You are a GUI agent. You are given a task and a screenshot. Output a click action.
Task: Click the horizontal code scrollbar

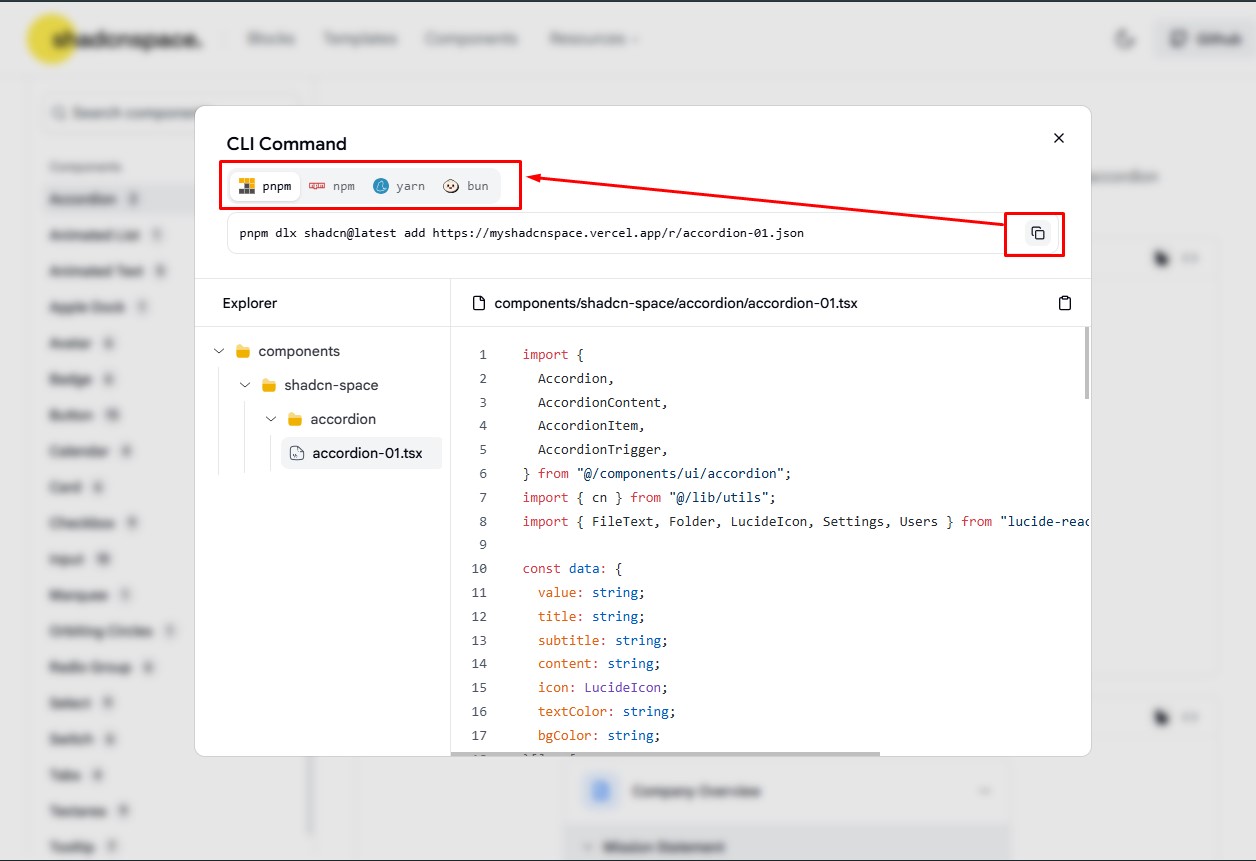click(665, 753)
